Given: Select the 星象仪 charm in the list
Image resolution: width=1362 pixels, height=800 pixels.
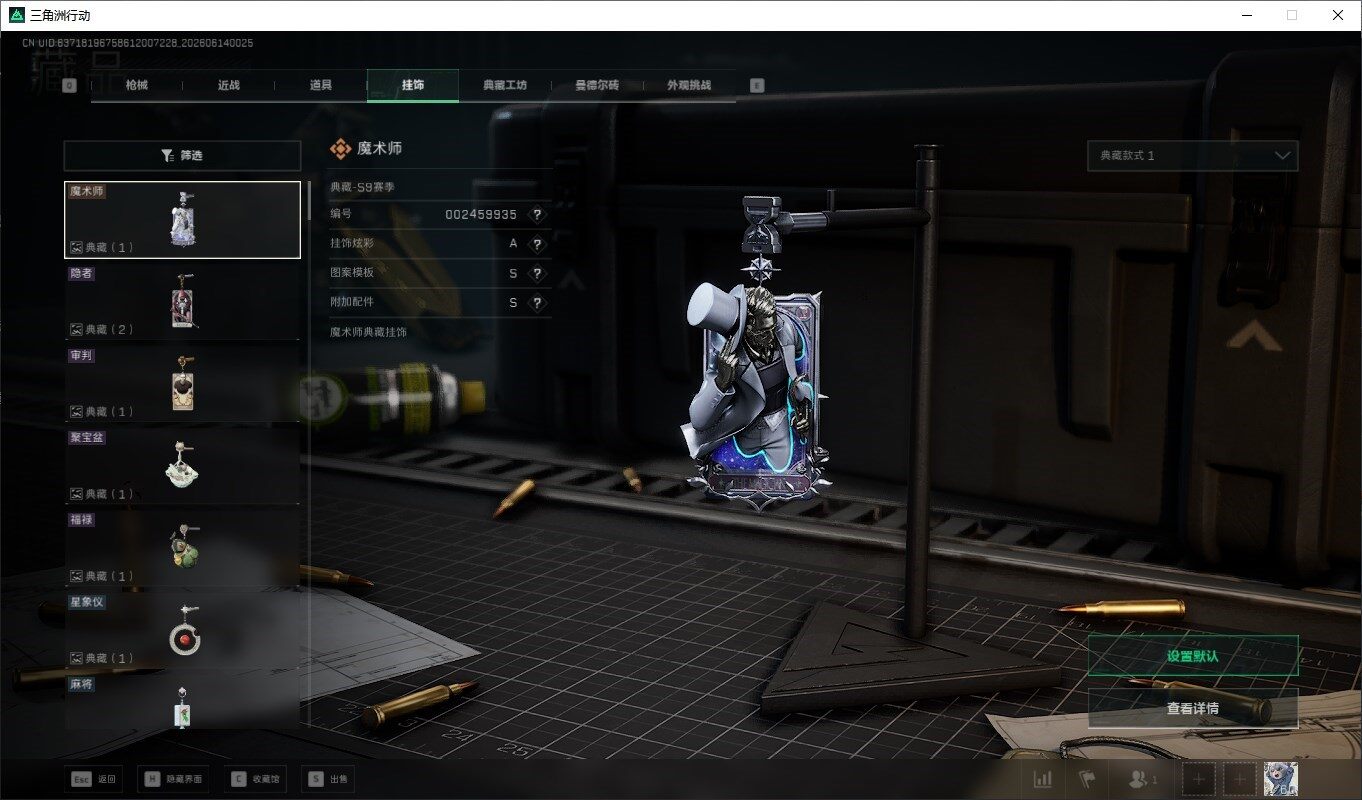Looking at the screenshot, I should (182, 630).
